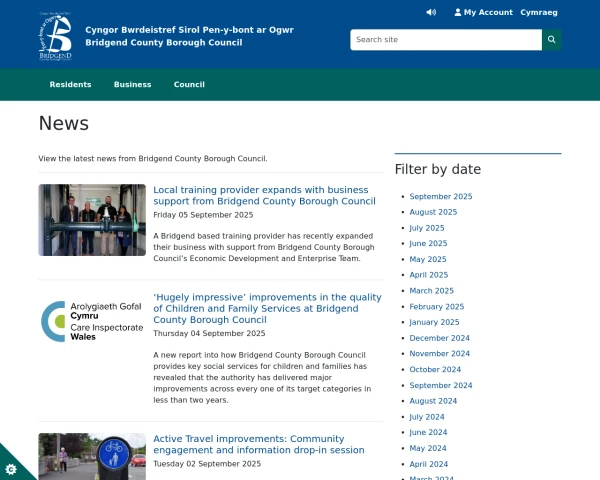Image resolution: width=600 pixels, height=480 pixels.
Task: Filter news by June 2025
Action: pyautogui.click(x=428, y=243)
